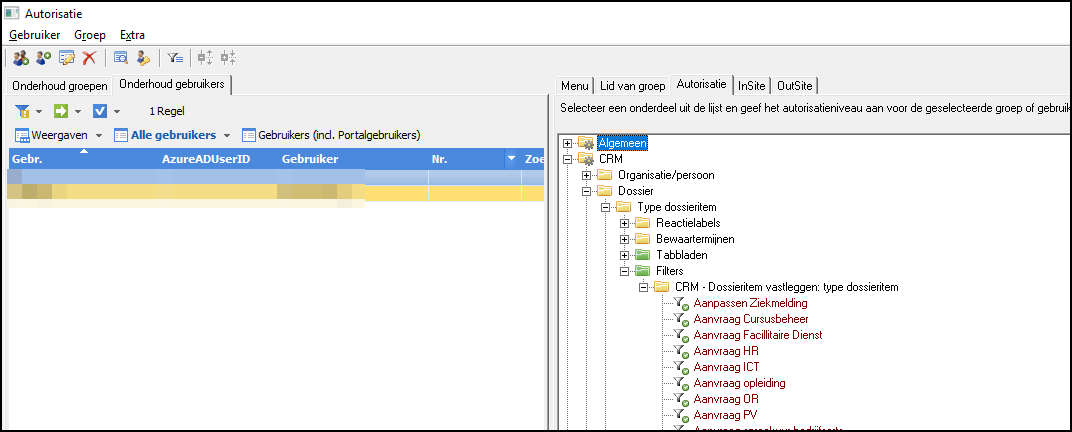Click the filter list toolbar icon
Viewport: 1072px width, 432px height.
pyautogui.click(x=175, y=59)
